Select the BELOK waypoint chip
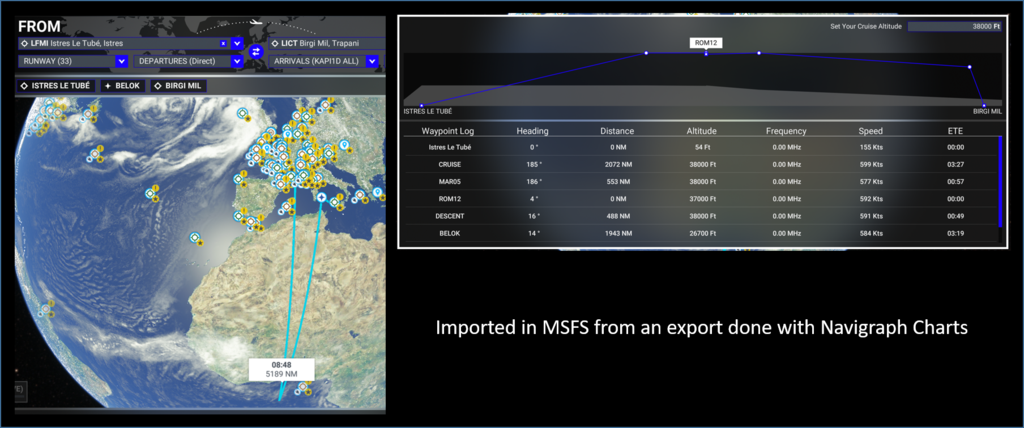This screenshot has width=1024, height=428. (x=123, y=86)
